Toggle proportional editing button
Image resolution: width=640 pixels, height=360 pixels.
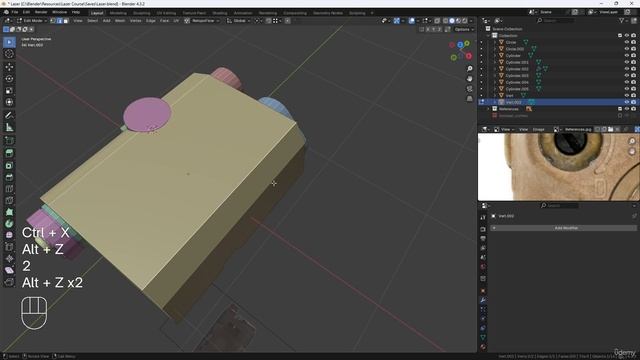[x=288, y=20]
